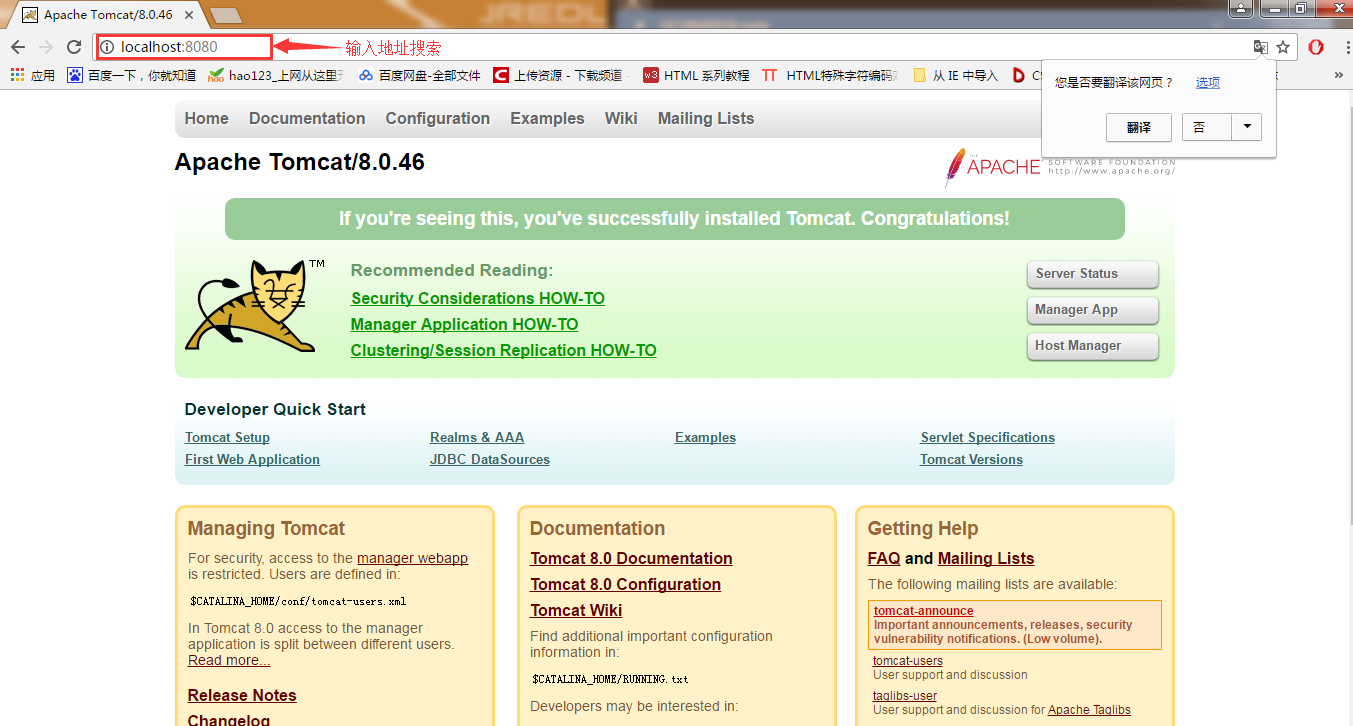Screen dimensions: 1353x726
Task: Close the Apache Tomcat/8.0.46 tab
Action: tap(188, 15)
